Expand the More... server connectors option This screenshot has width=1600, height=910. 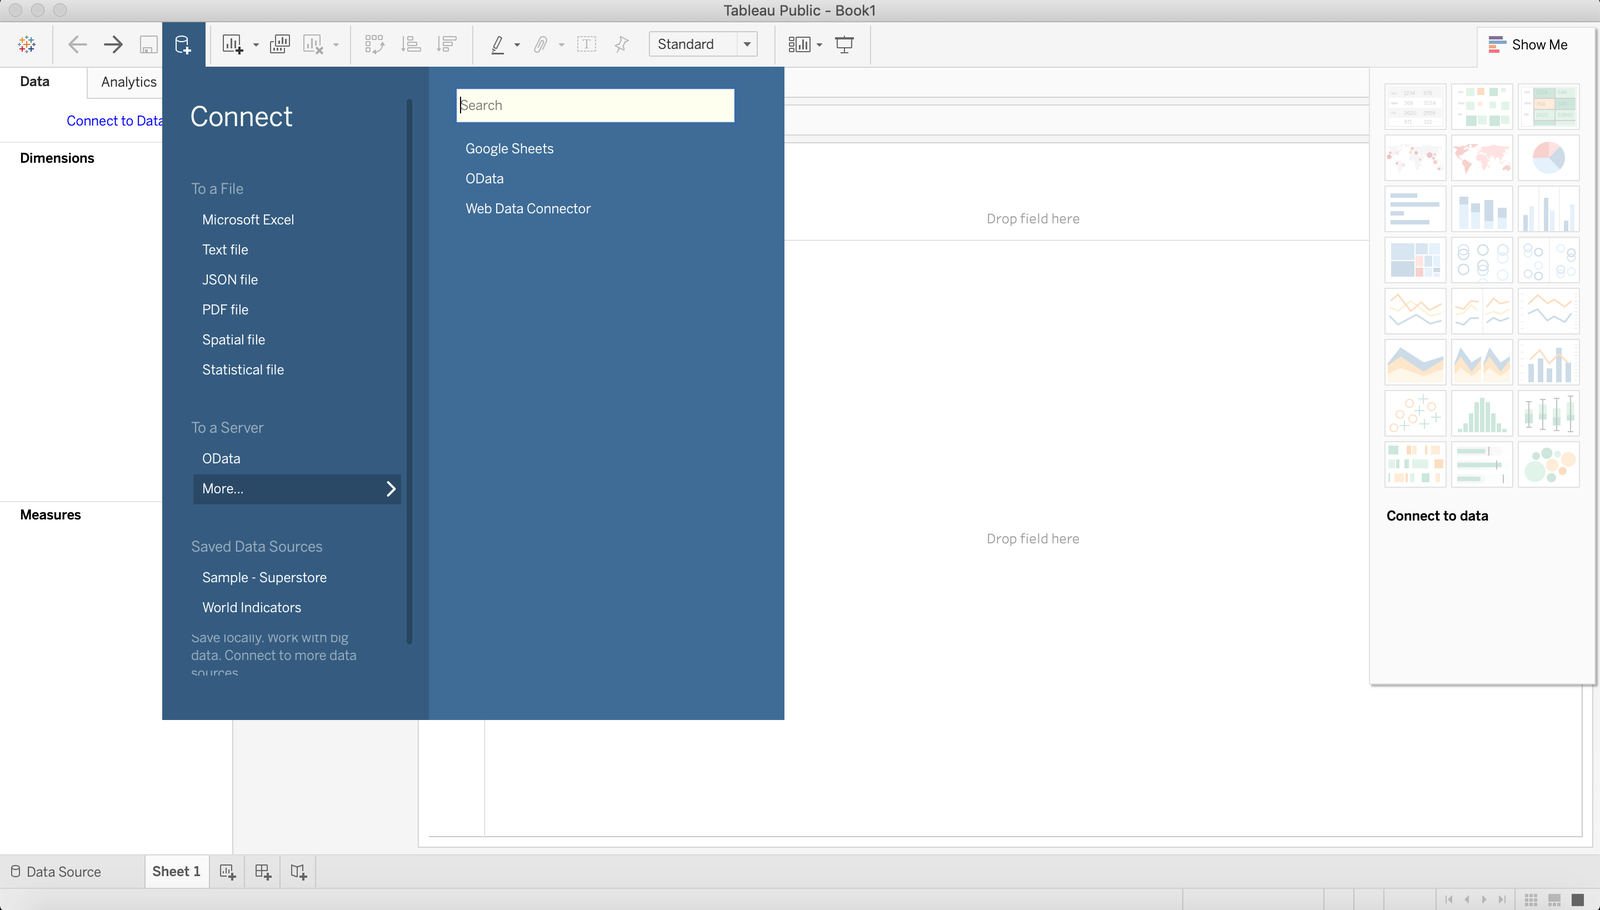[x=296, y=489]
